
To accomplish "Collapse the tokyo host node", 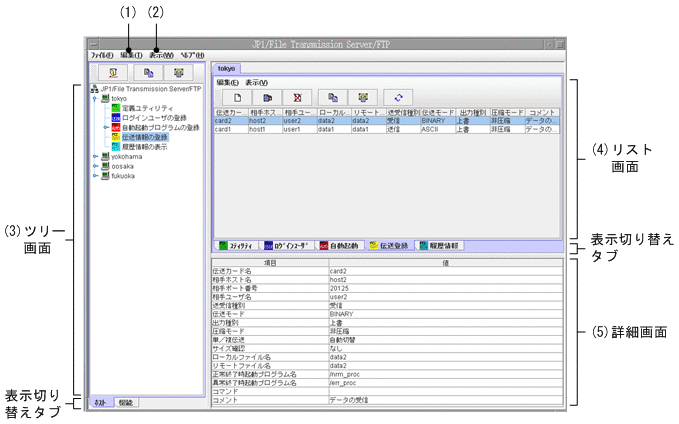I will coord(94,99).
